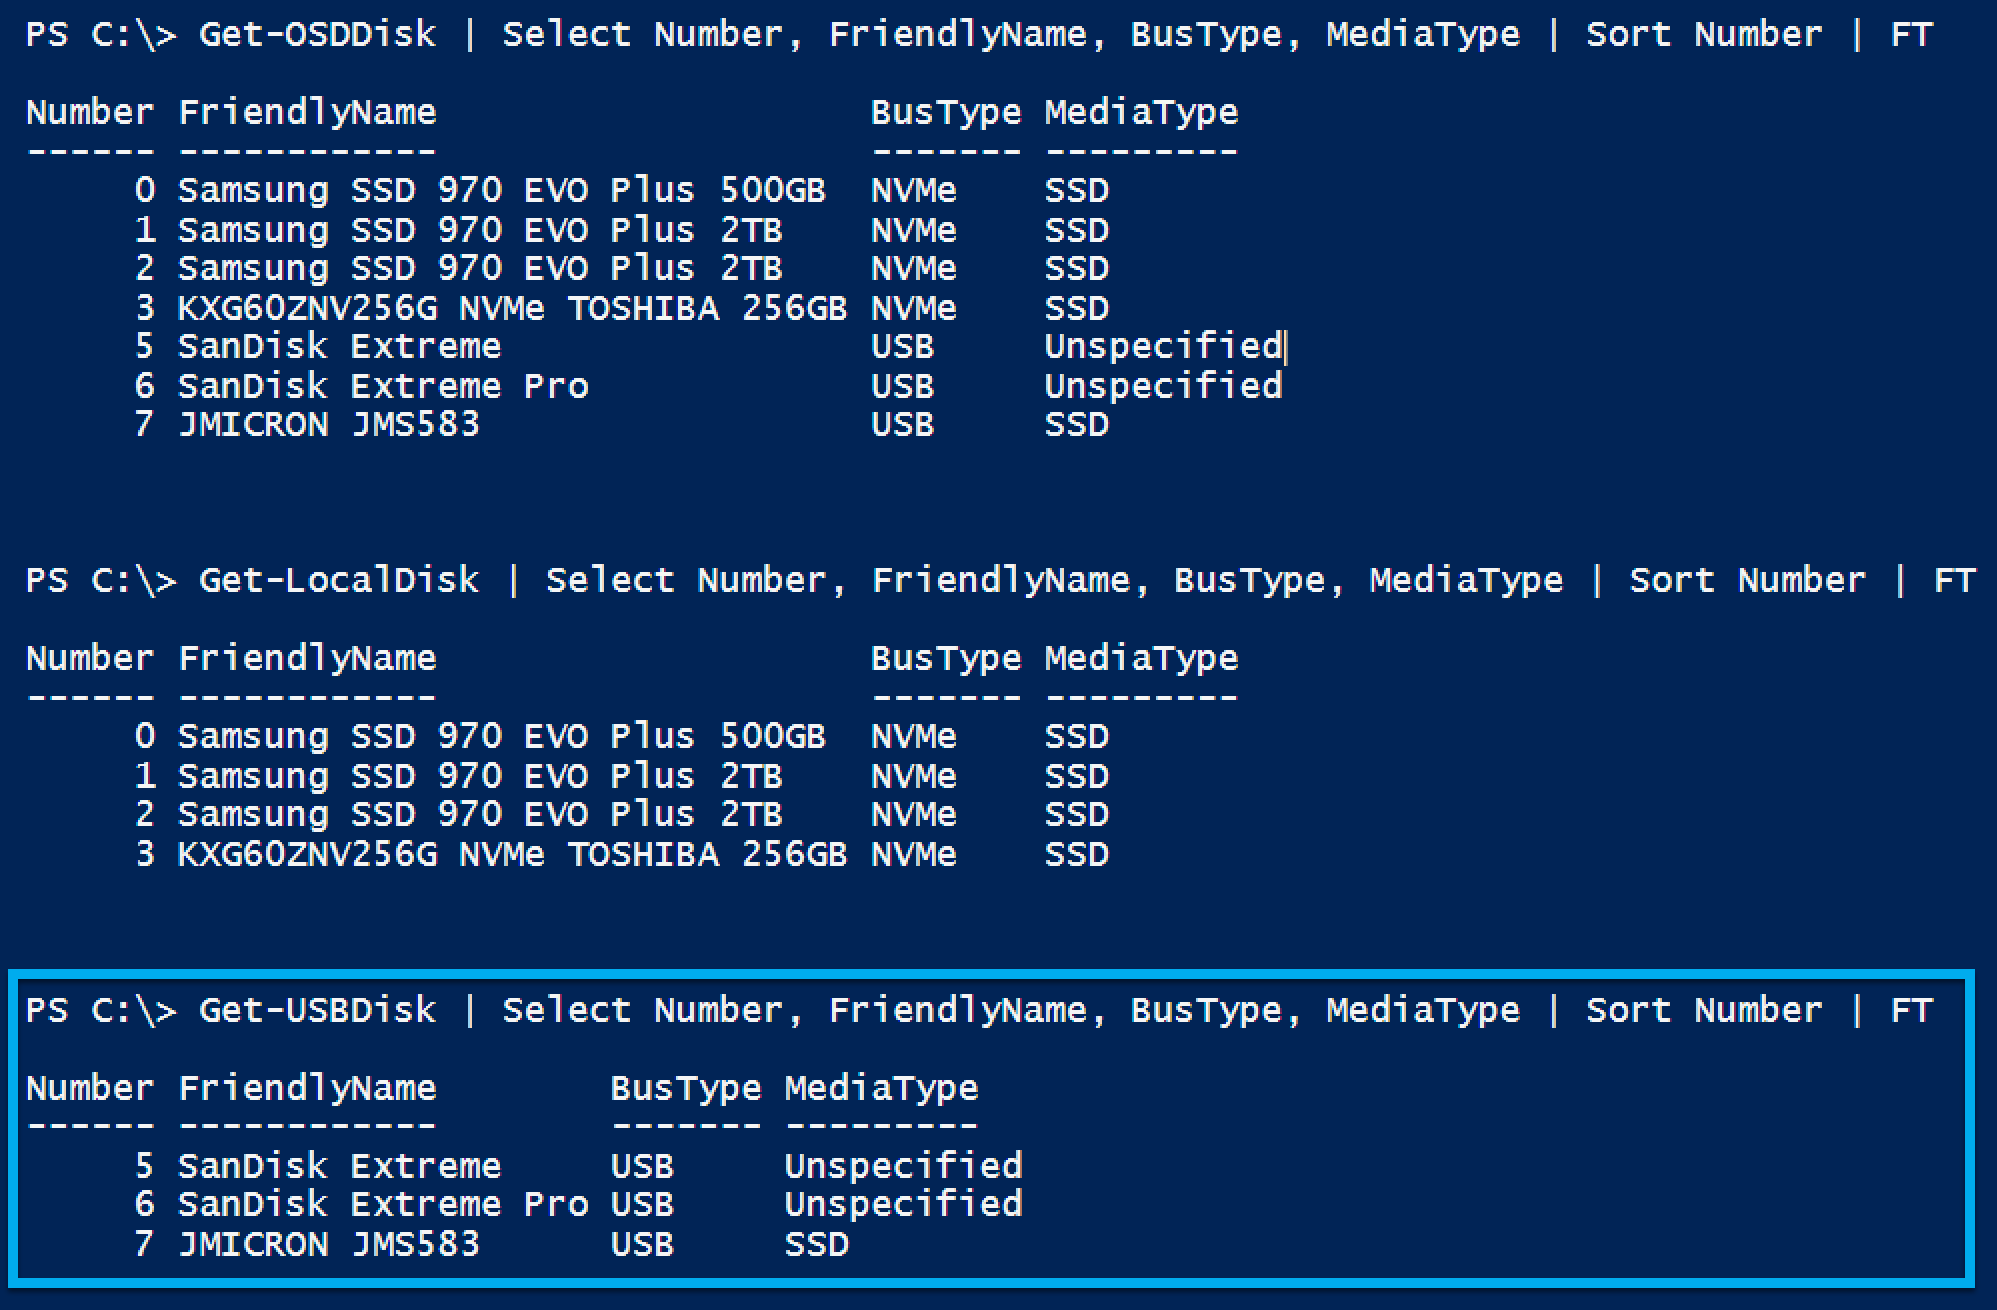The image size is (1997, 1310).
Task: Click the FriendlyName column header under Get-OSDDisk
Action: (307, 113)
